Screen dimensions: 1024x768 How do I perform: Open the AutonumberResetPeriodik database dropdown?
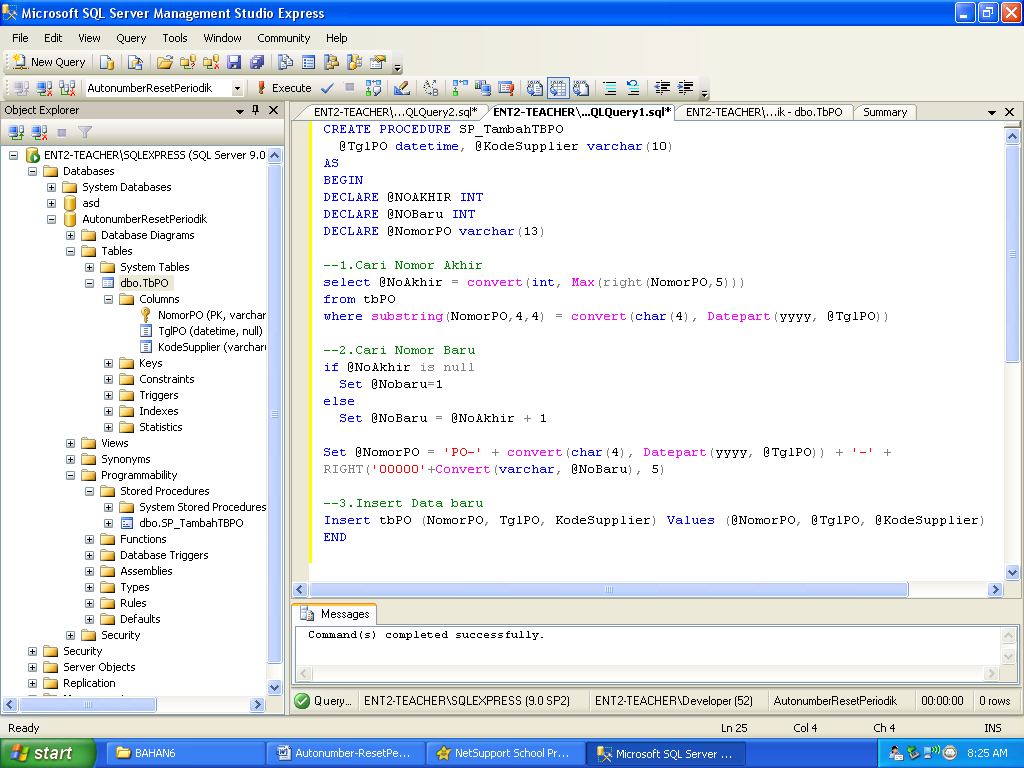click(237, 88)
